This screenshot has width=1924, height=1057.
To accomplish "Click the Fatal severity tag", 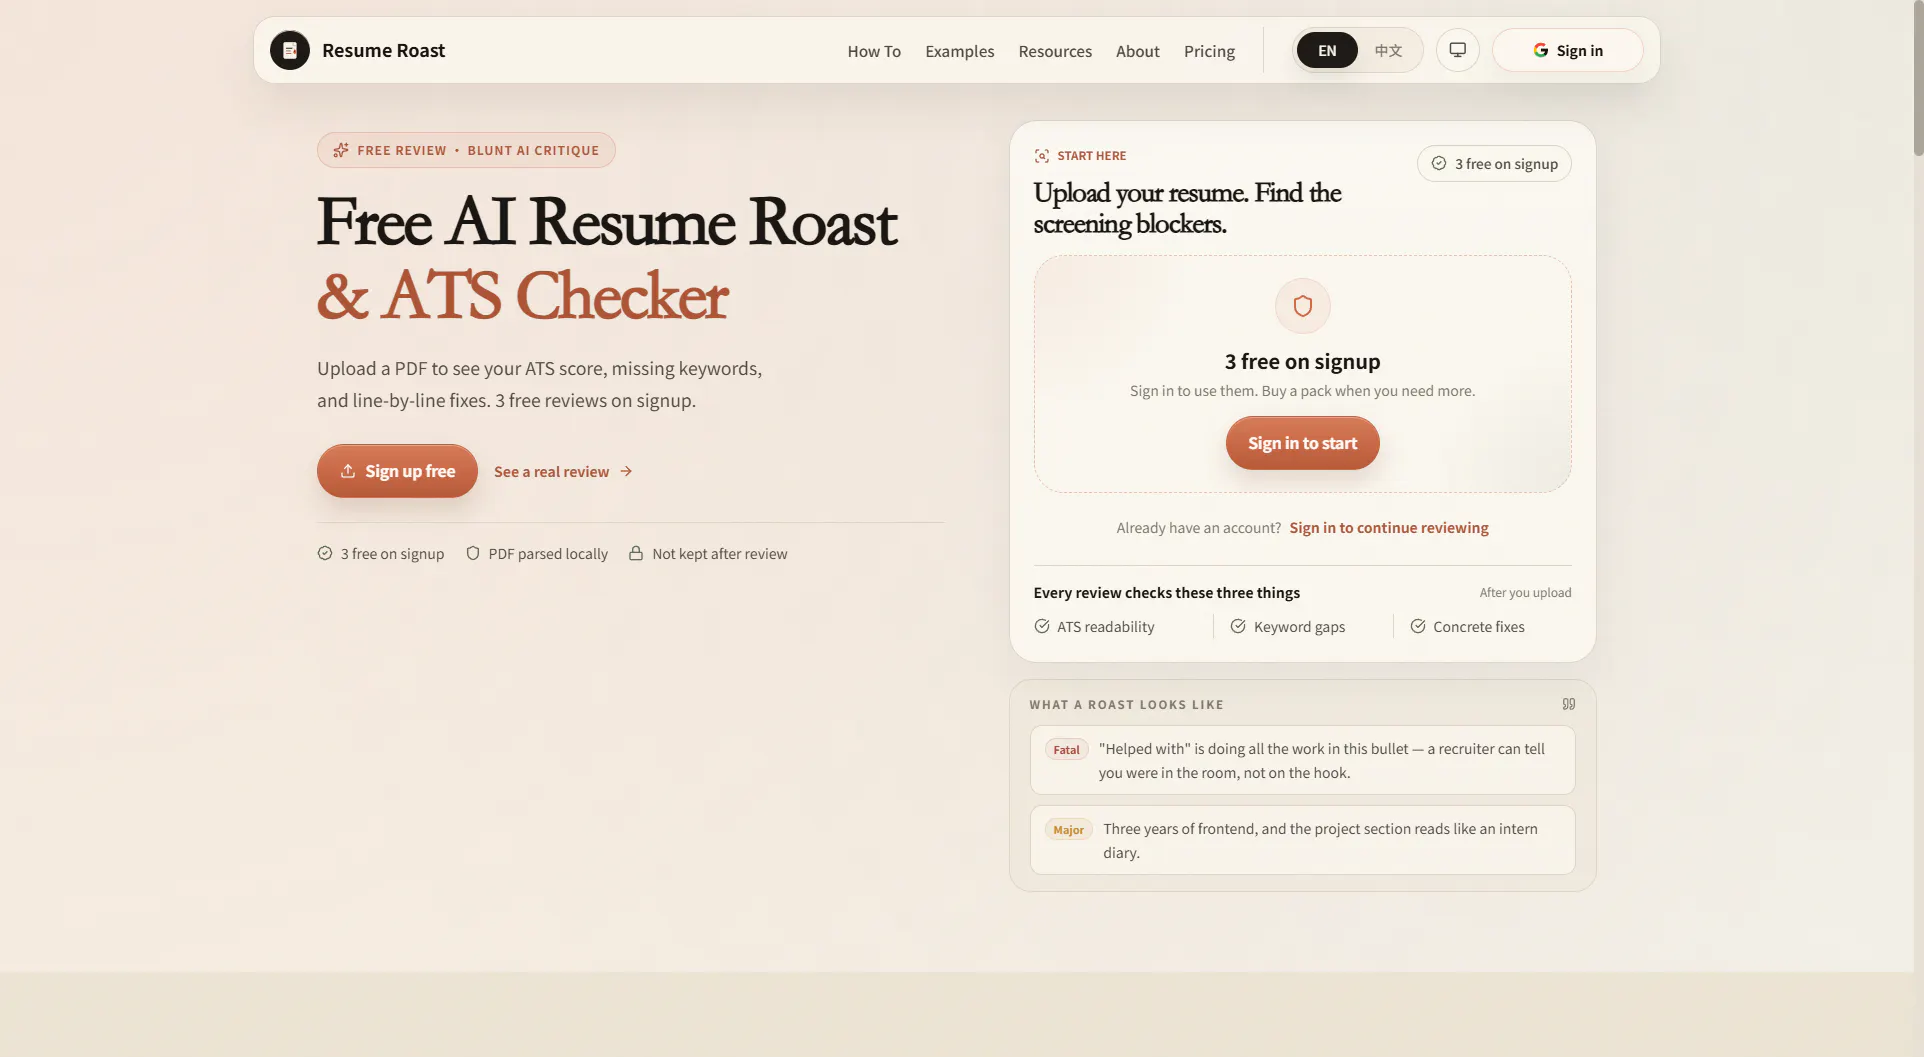I will point(1066,750).
